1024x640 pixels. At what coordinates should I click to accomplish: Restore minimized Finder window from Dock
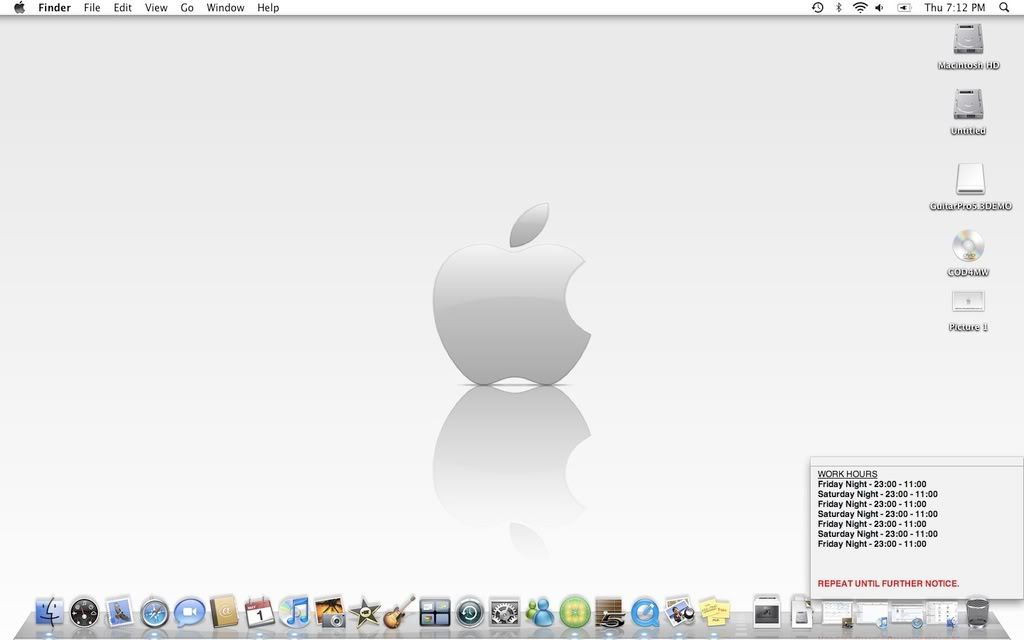click(x=942, y=613)
